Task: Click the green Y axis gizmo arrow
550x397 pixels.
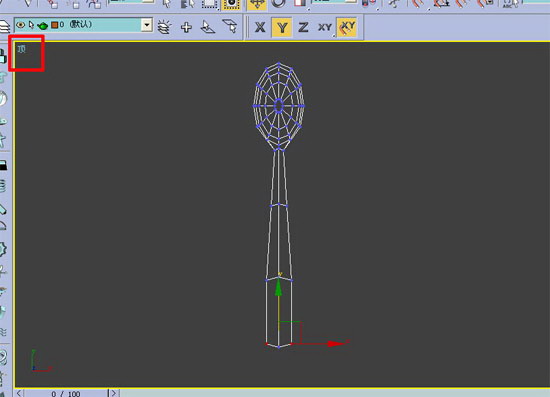Action: coord(278,288)
